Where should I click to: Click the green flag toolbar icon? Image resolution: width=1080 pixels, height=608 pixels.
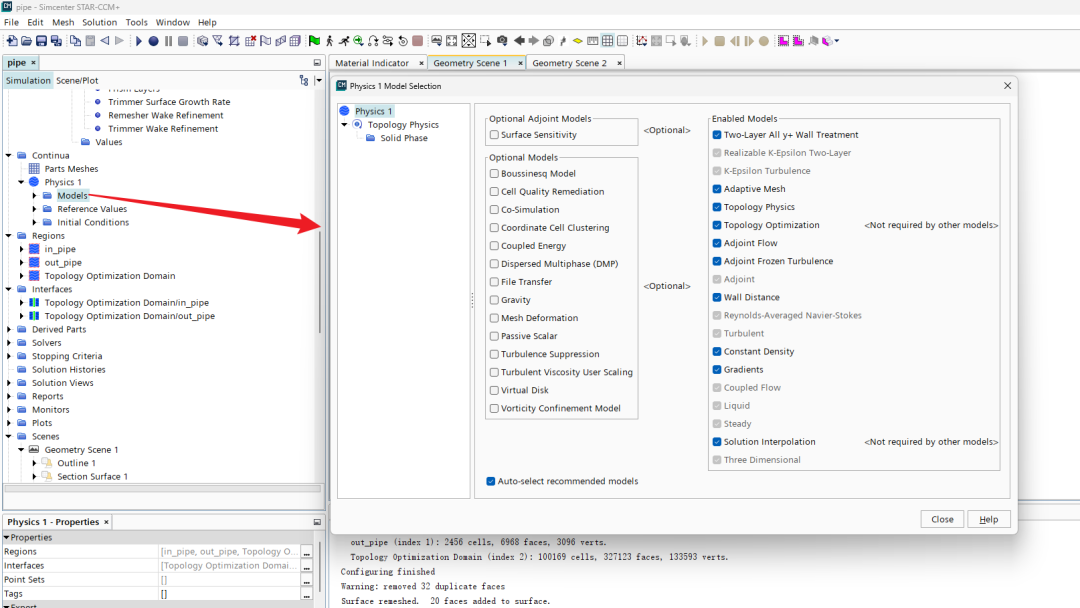click(x=314, y=41)
